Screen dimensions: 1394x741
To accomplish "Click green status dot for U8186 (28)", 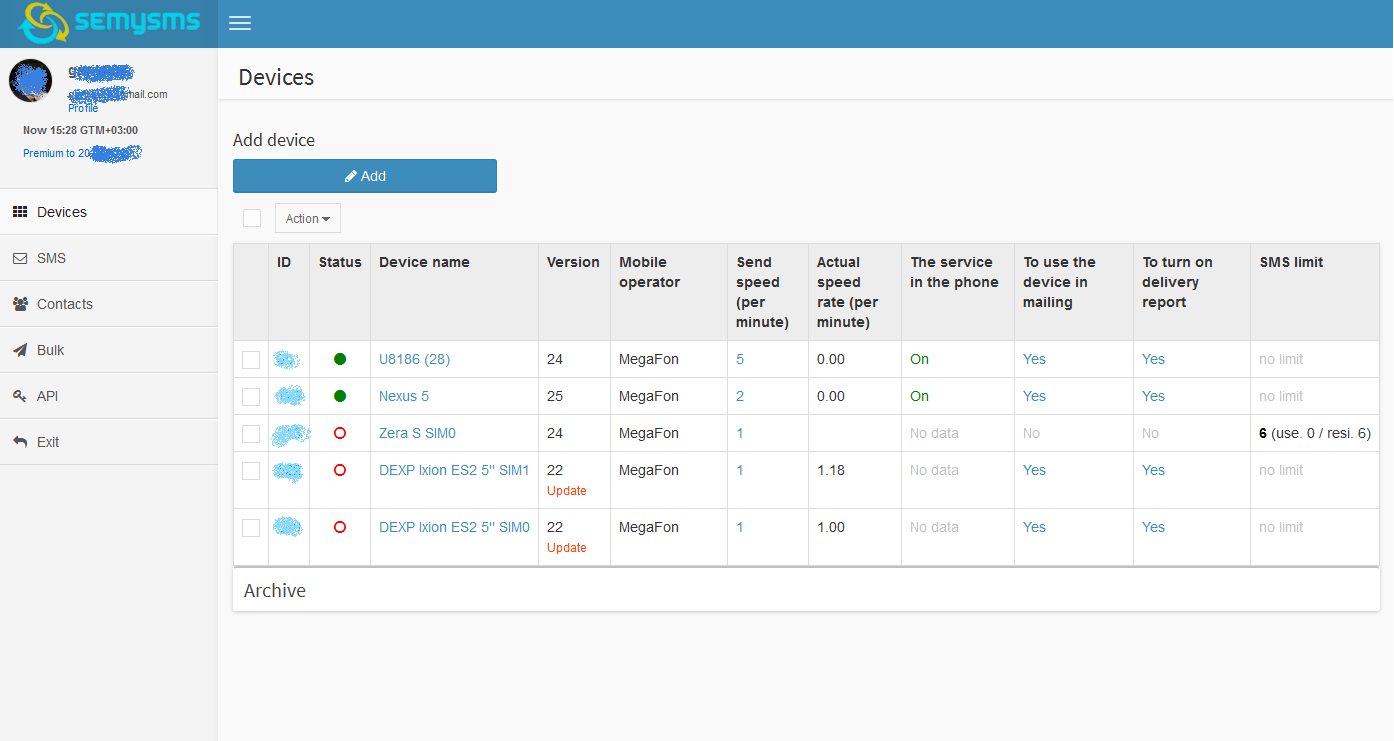I will point(340,359).
